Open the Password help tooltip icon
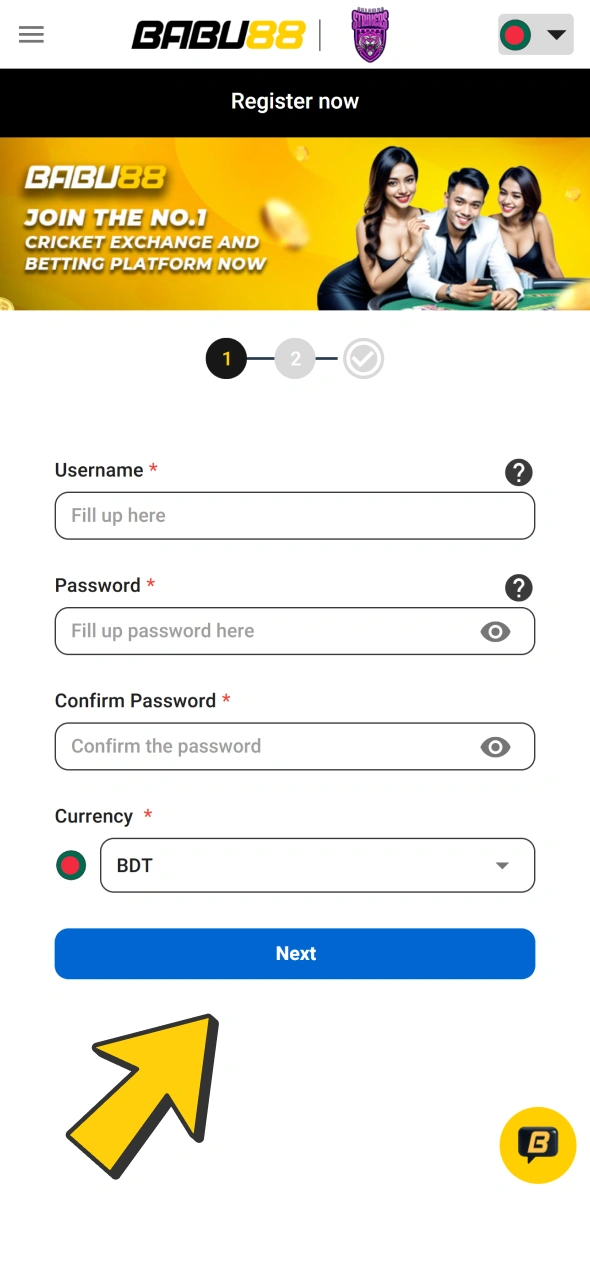This screenshot has width=590, height=1280. click(519, 588)
